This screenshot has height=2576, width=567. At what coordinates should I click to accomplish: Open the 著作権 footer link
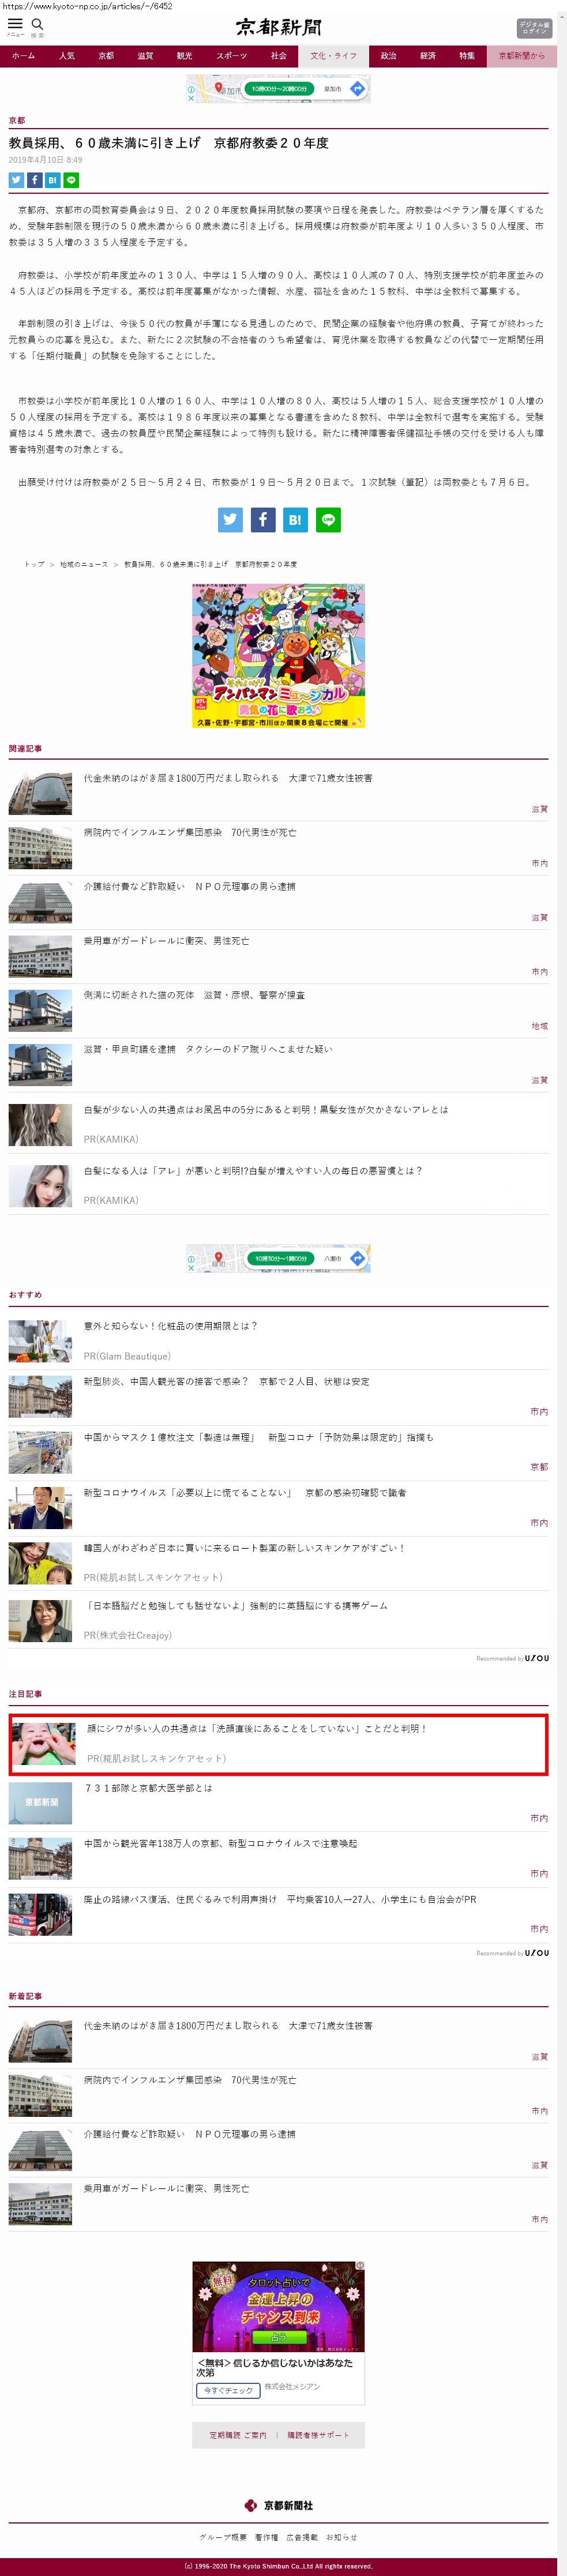266,2536
